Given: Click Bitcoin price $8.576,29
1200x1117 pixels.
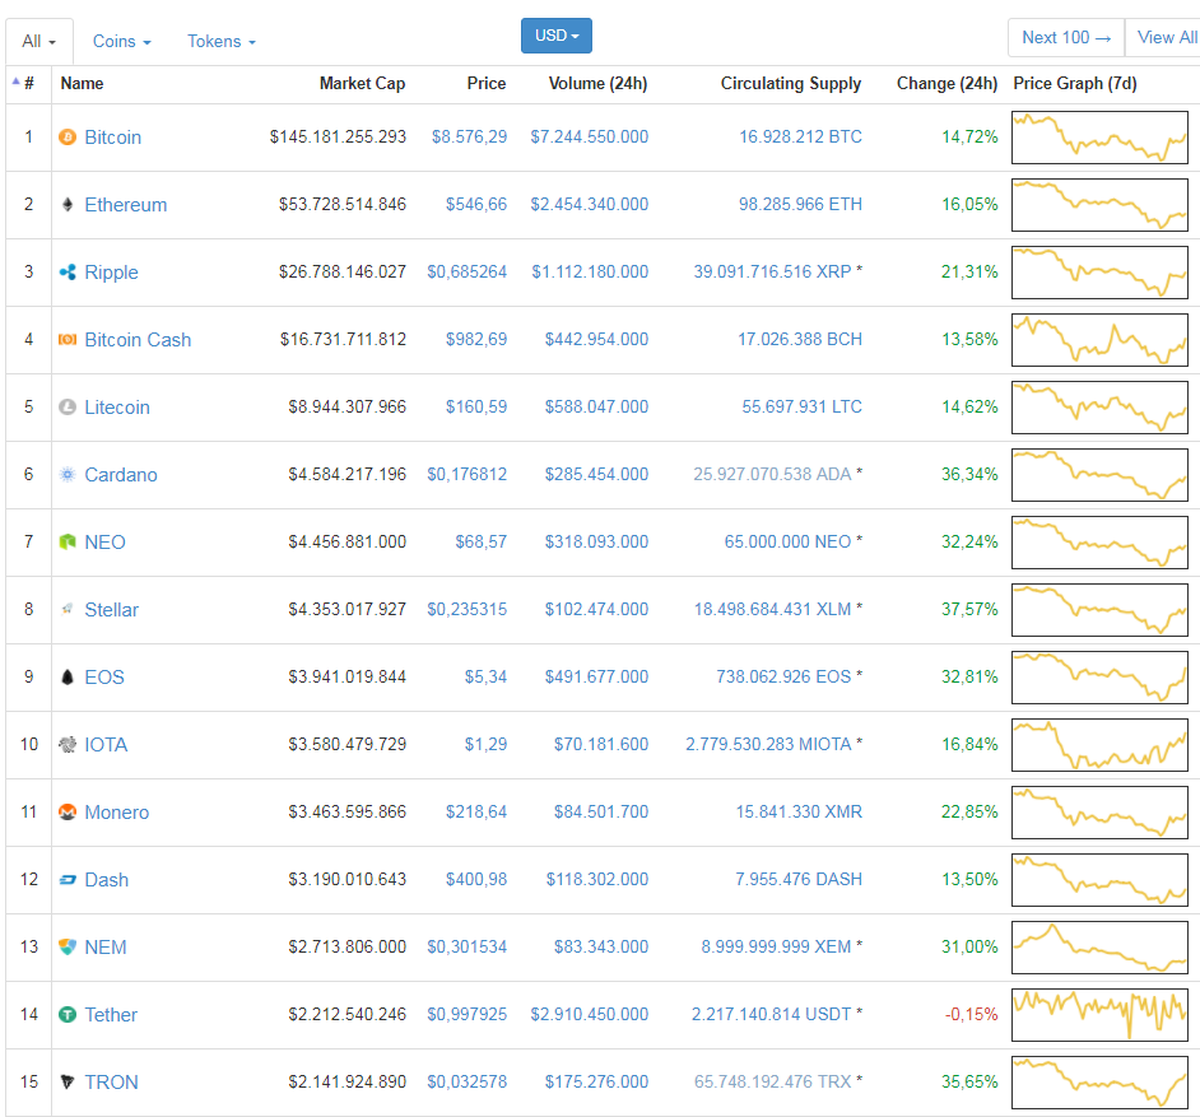Looking at the screenshot, I should click(469, 137).
